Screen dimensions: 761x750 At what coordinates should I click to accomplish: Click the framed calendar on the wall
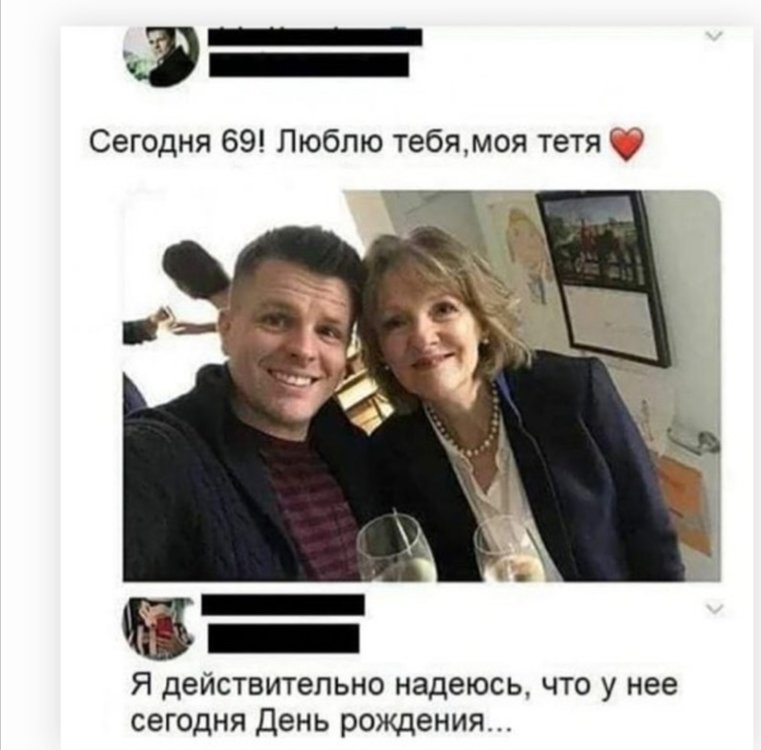pos(604,277)
